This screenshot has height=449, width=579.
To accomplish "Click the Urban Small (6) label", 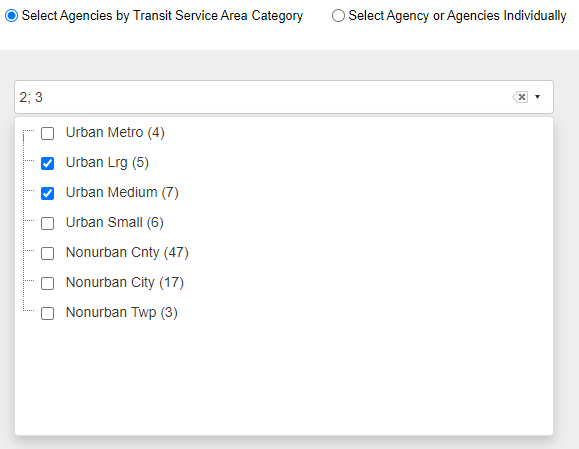I will click(114, 222).
